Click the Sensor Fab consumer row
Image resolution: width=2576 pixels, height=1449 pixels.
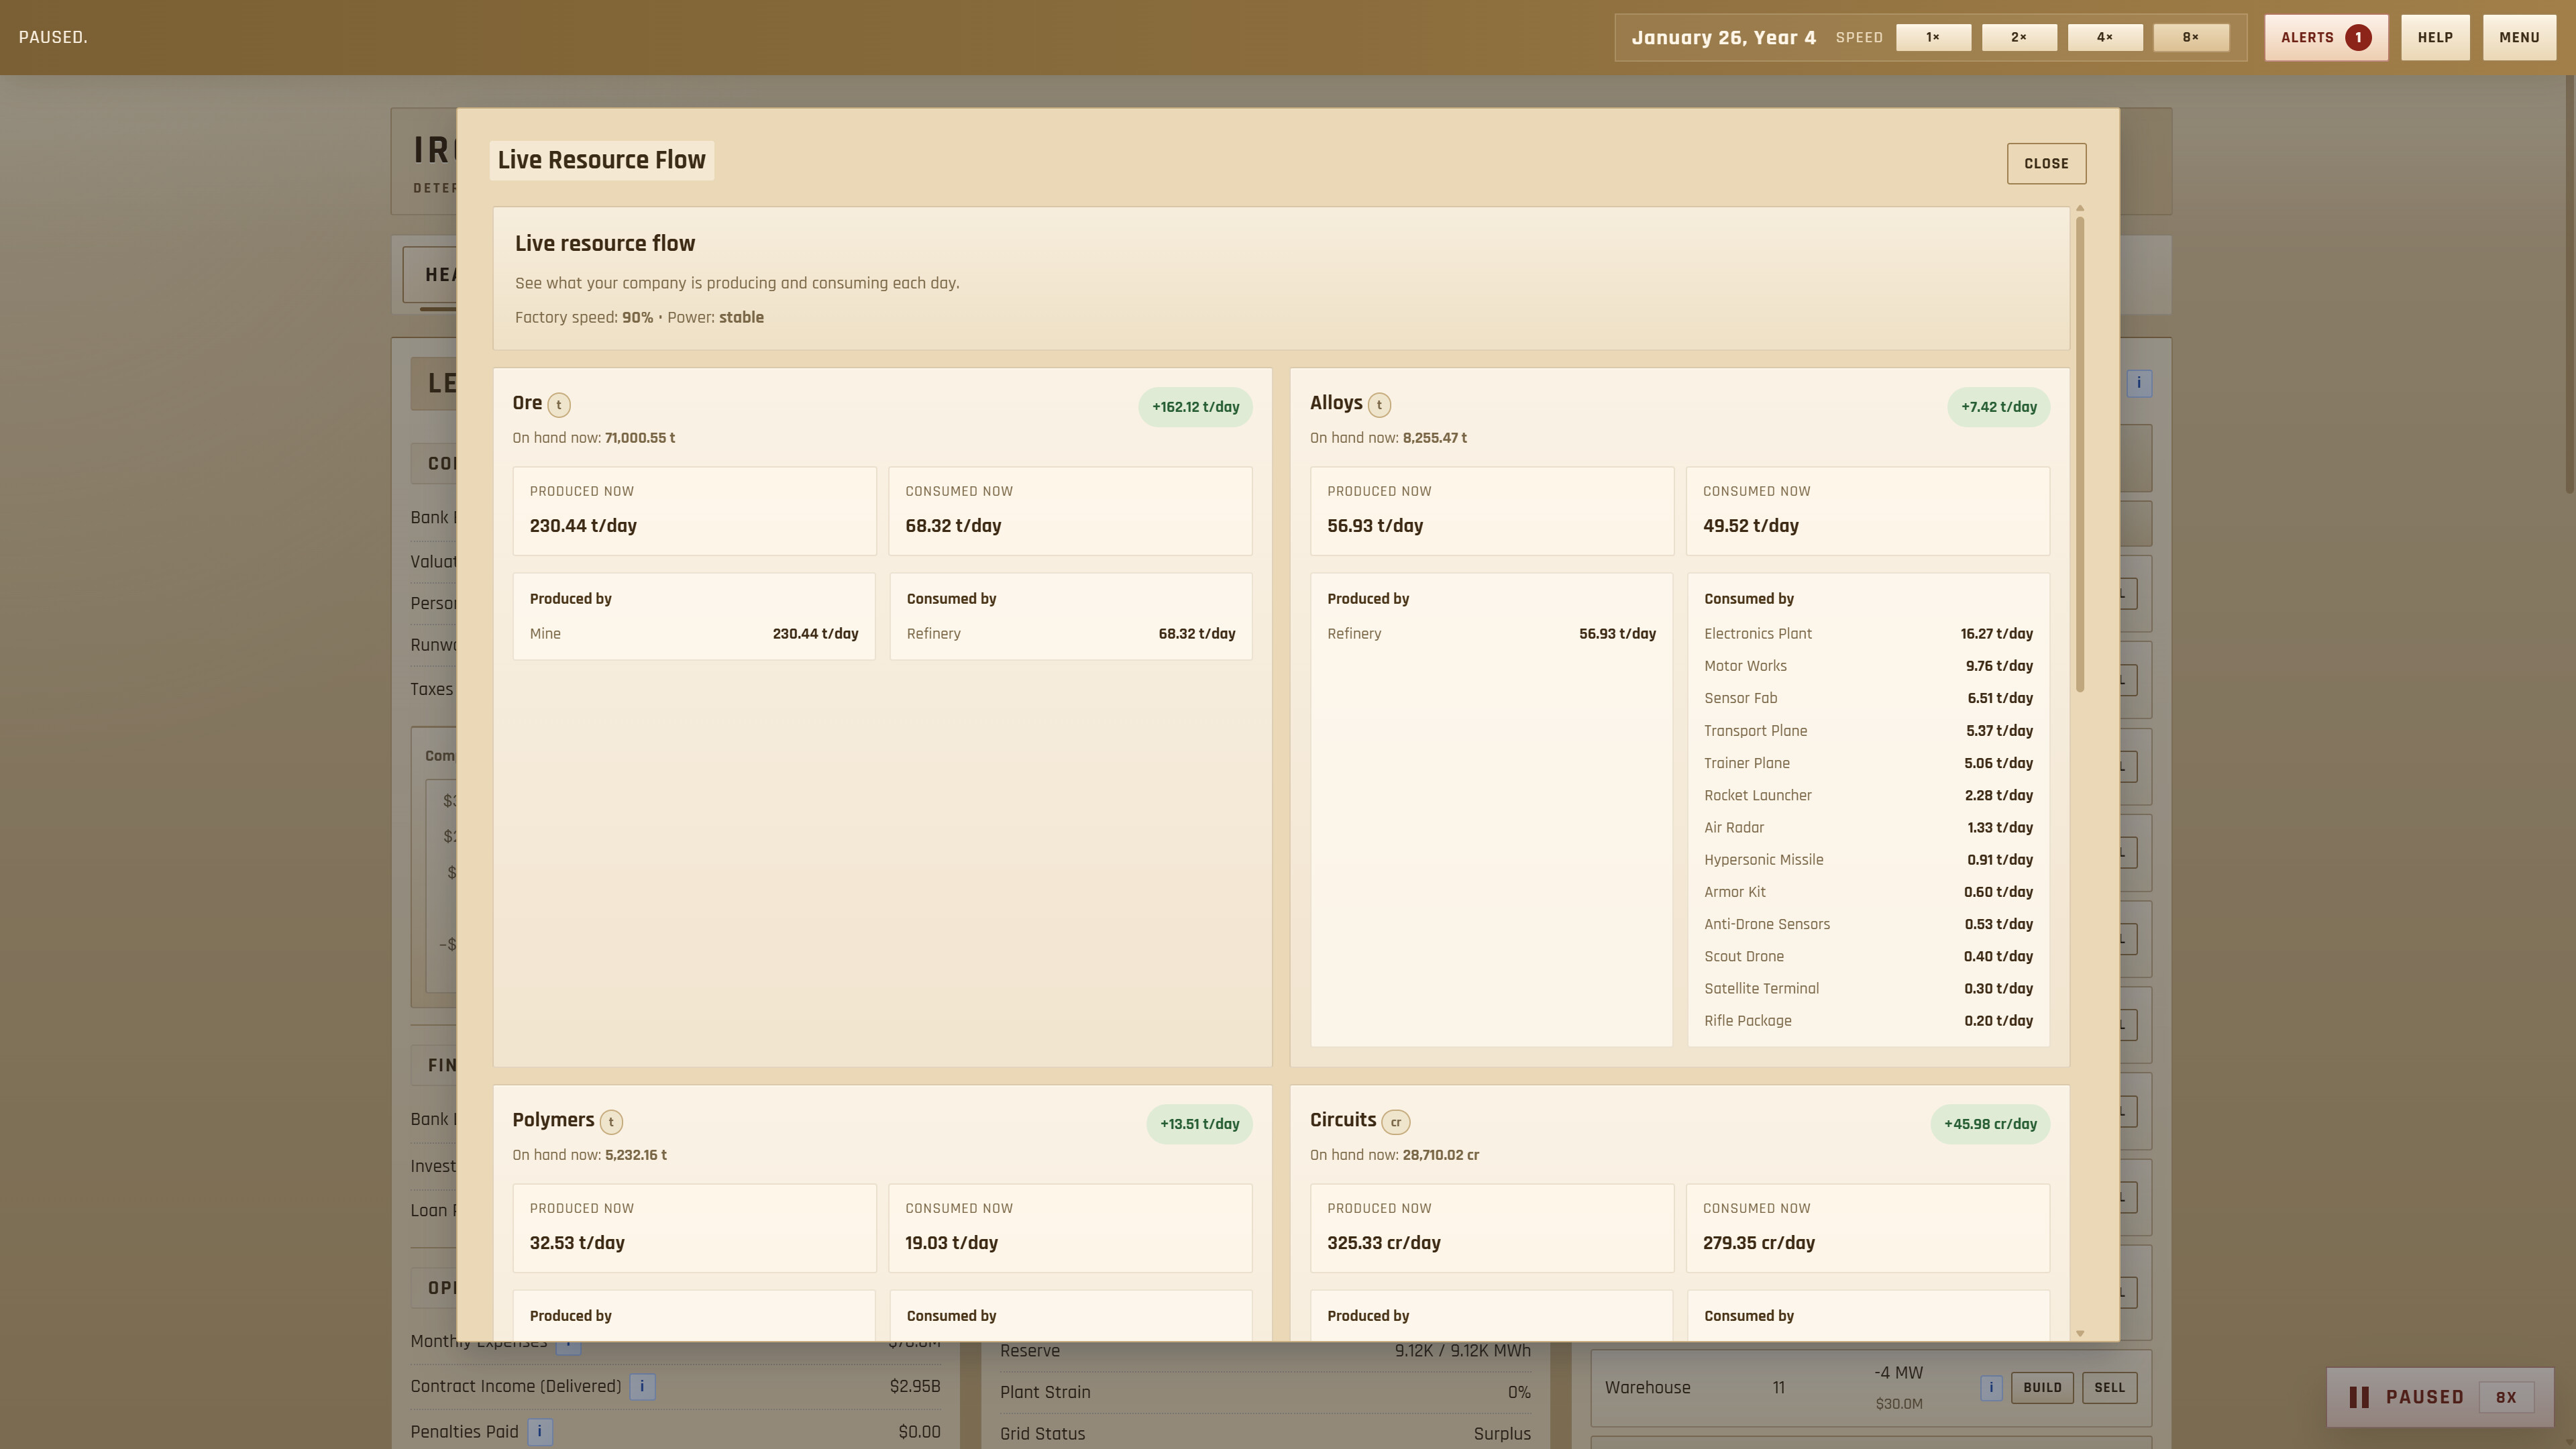[x=1868, y=698]
